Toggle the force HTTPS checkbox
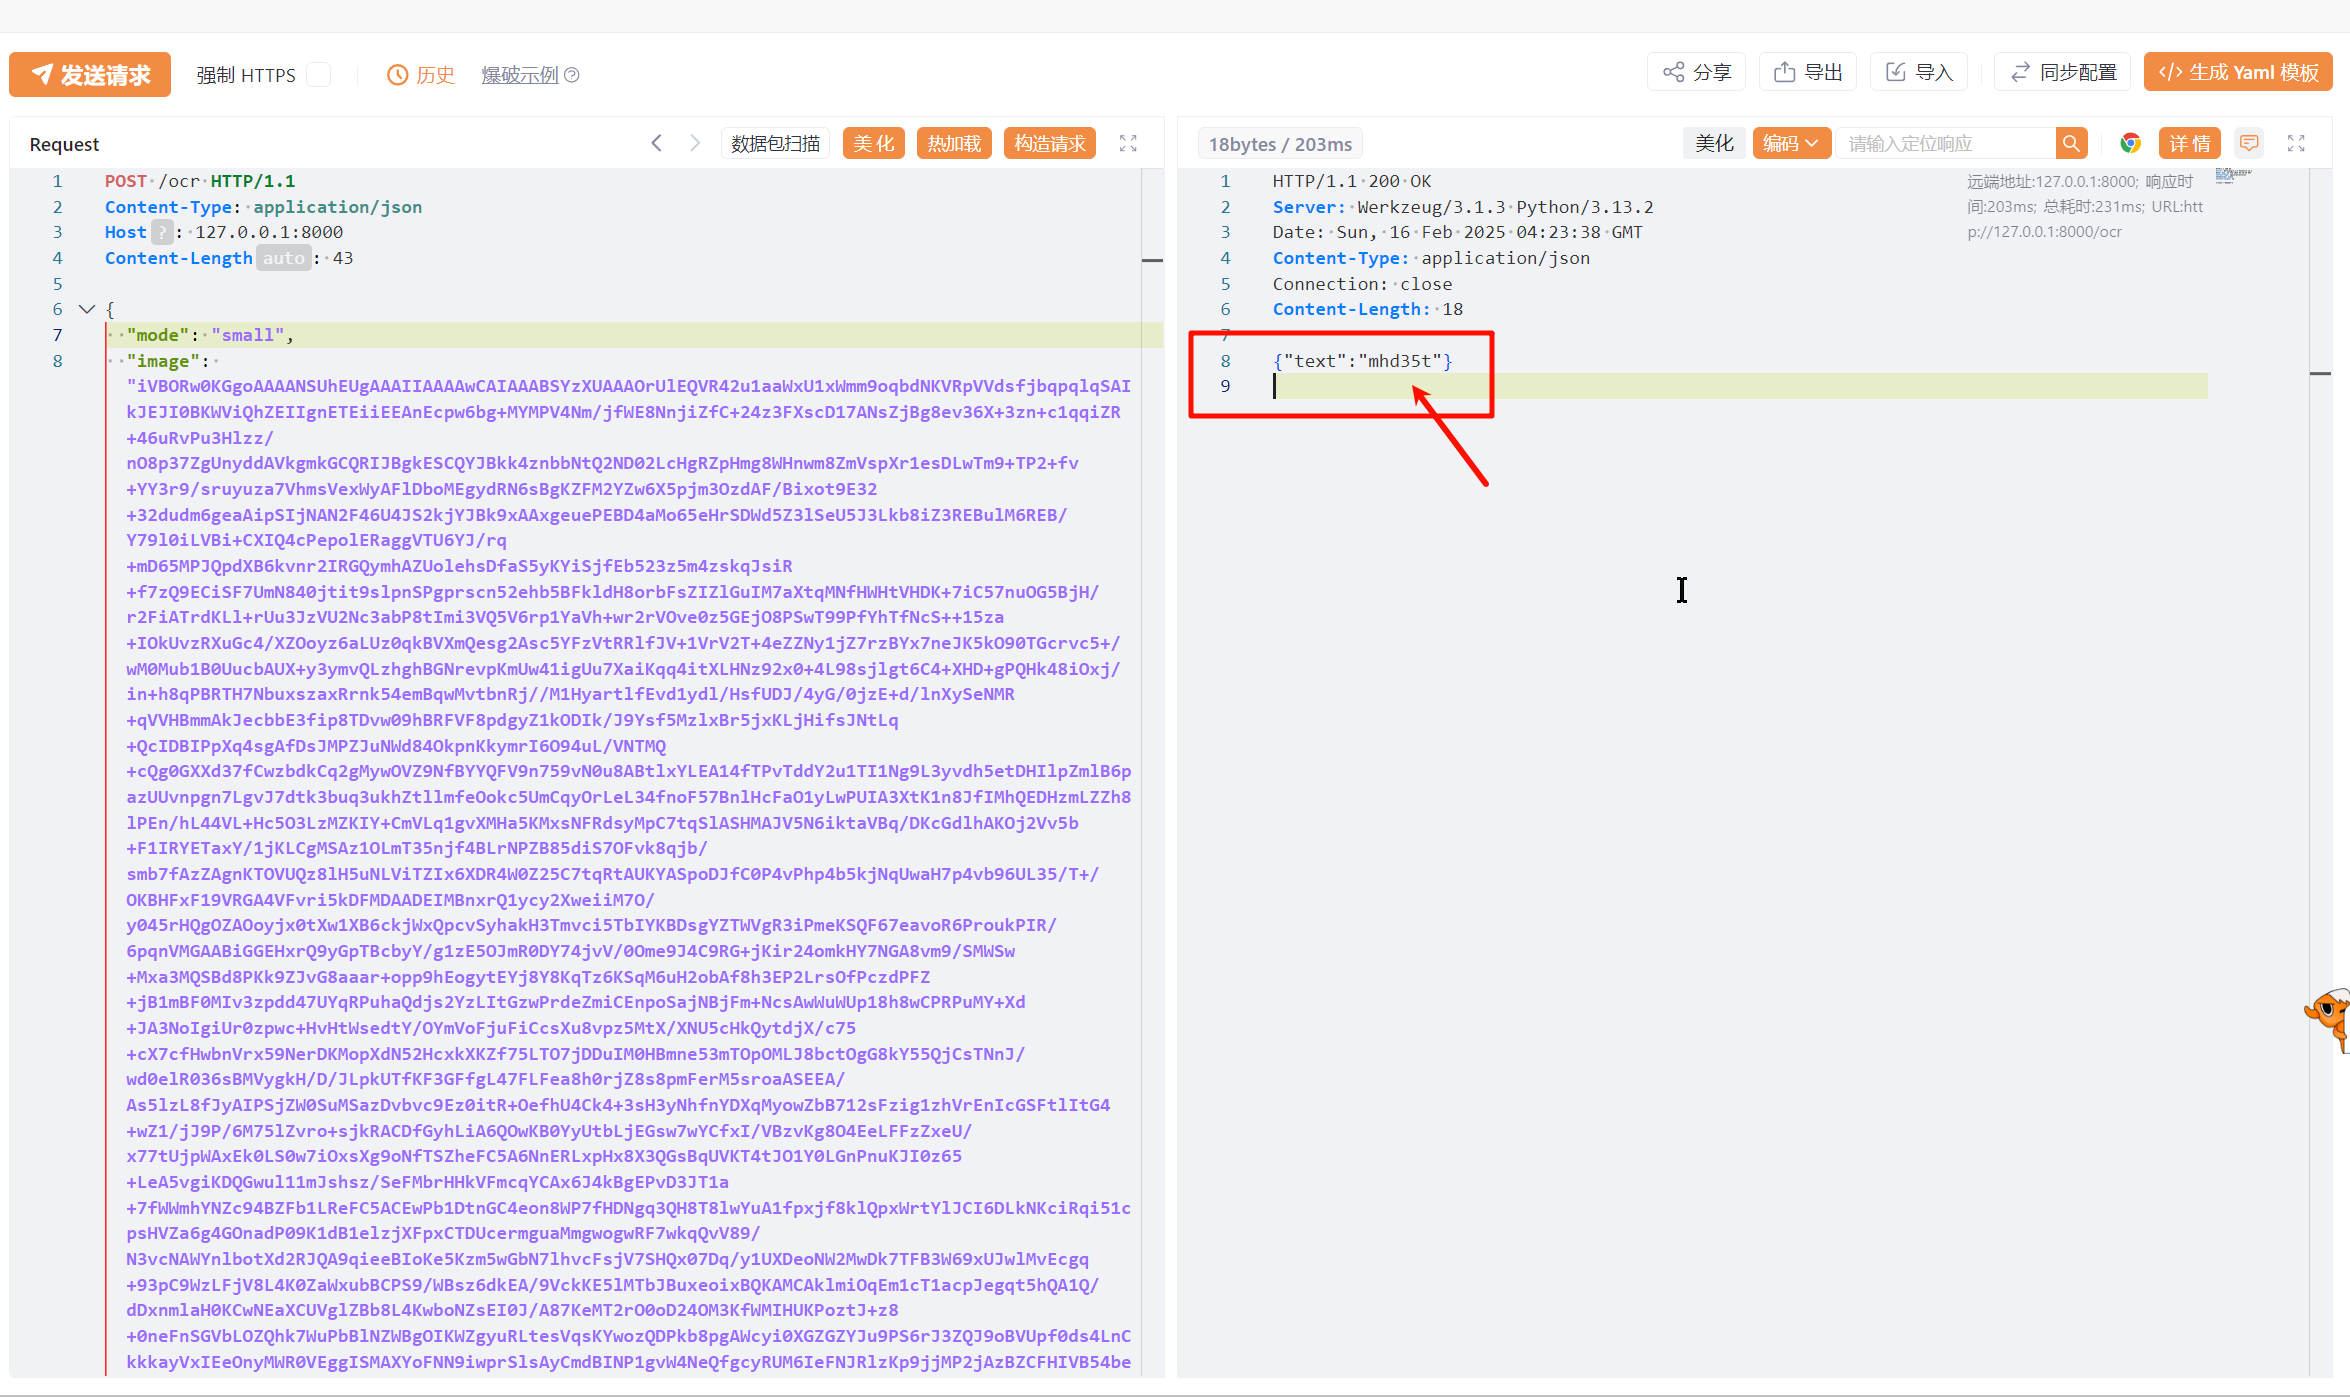This screenshot has width=2350, height=1397. 319,75
